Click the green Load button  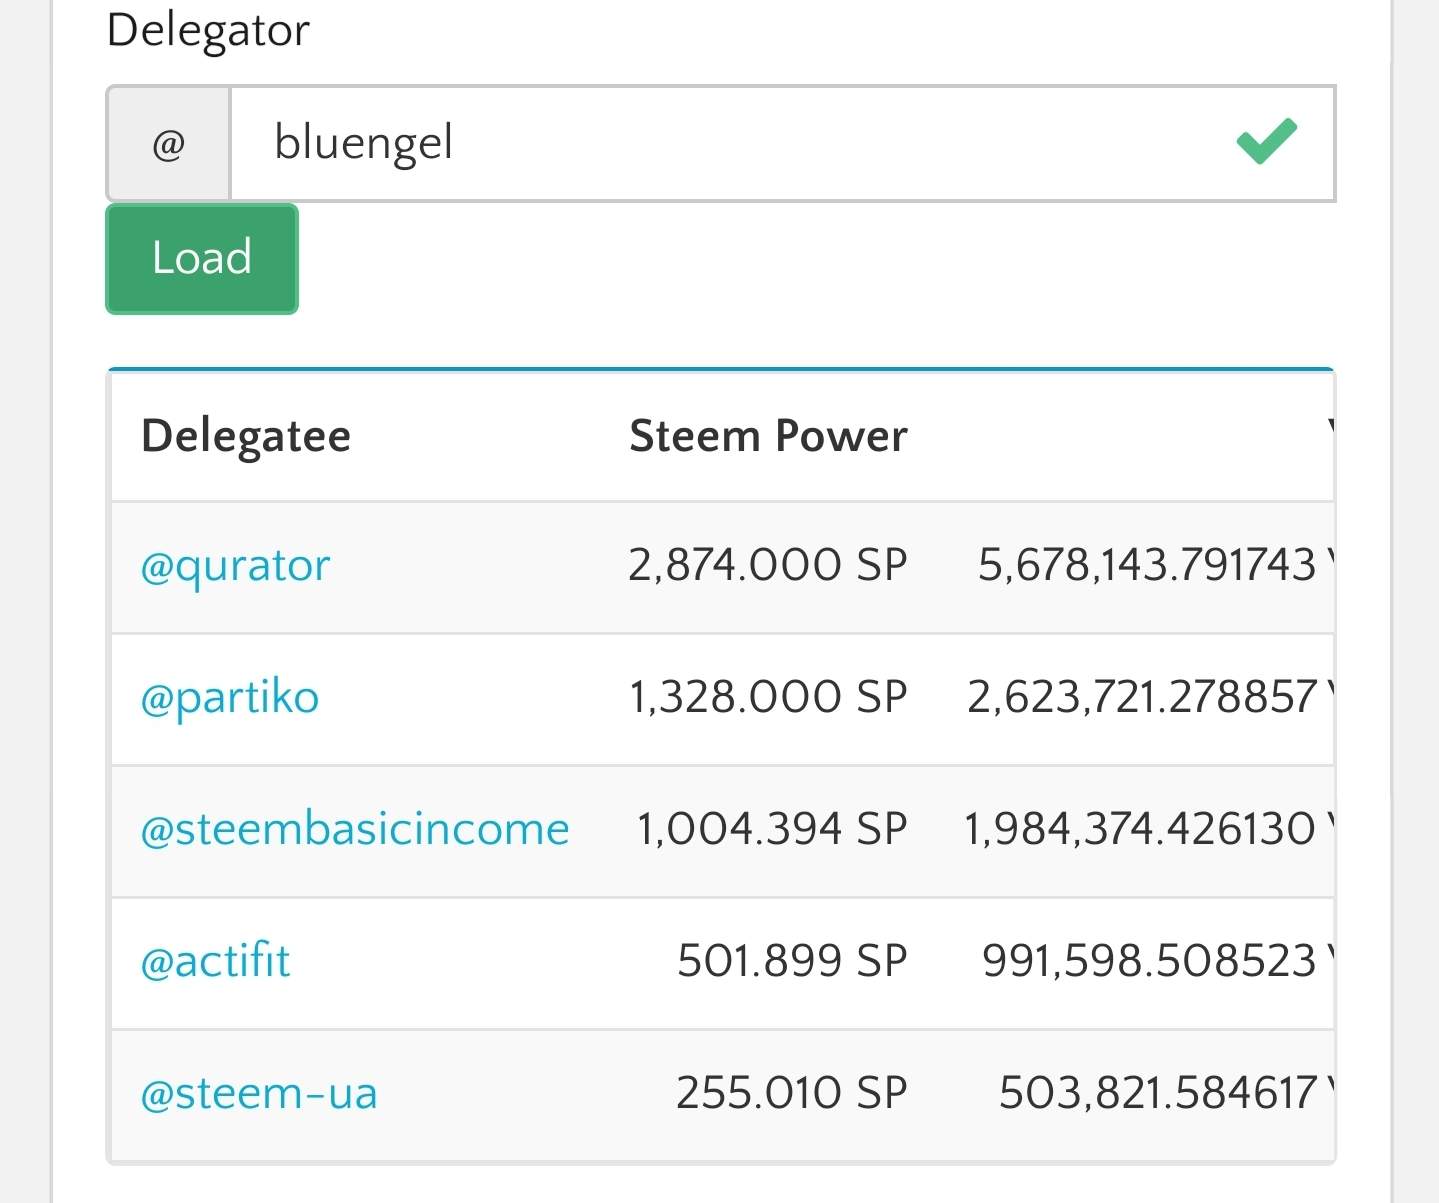click(x=202, y=259)
